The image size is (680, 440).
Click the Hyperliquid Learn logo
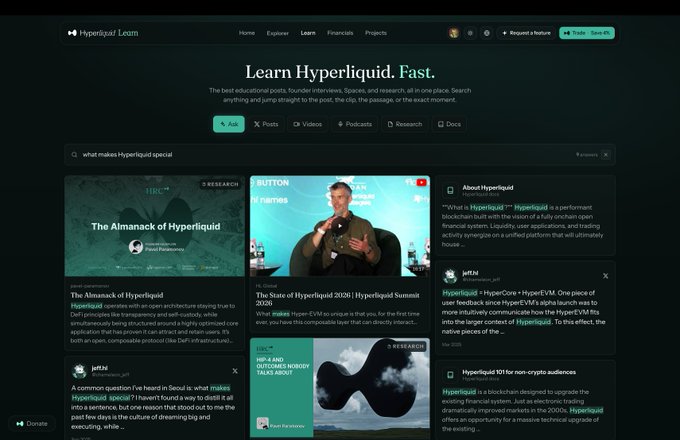click(103, 33)
